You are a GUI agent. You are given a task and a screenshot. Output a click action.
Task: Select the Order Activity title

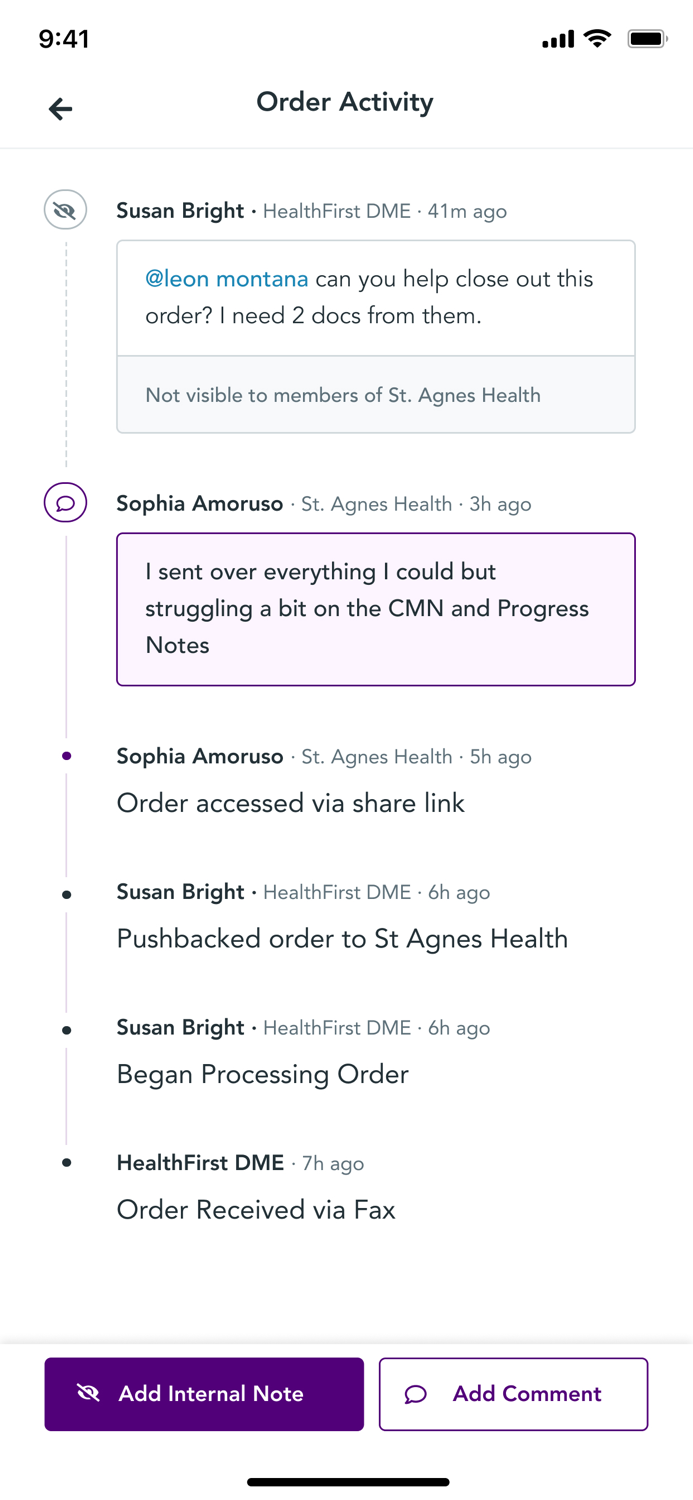pos(345,102)
